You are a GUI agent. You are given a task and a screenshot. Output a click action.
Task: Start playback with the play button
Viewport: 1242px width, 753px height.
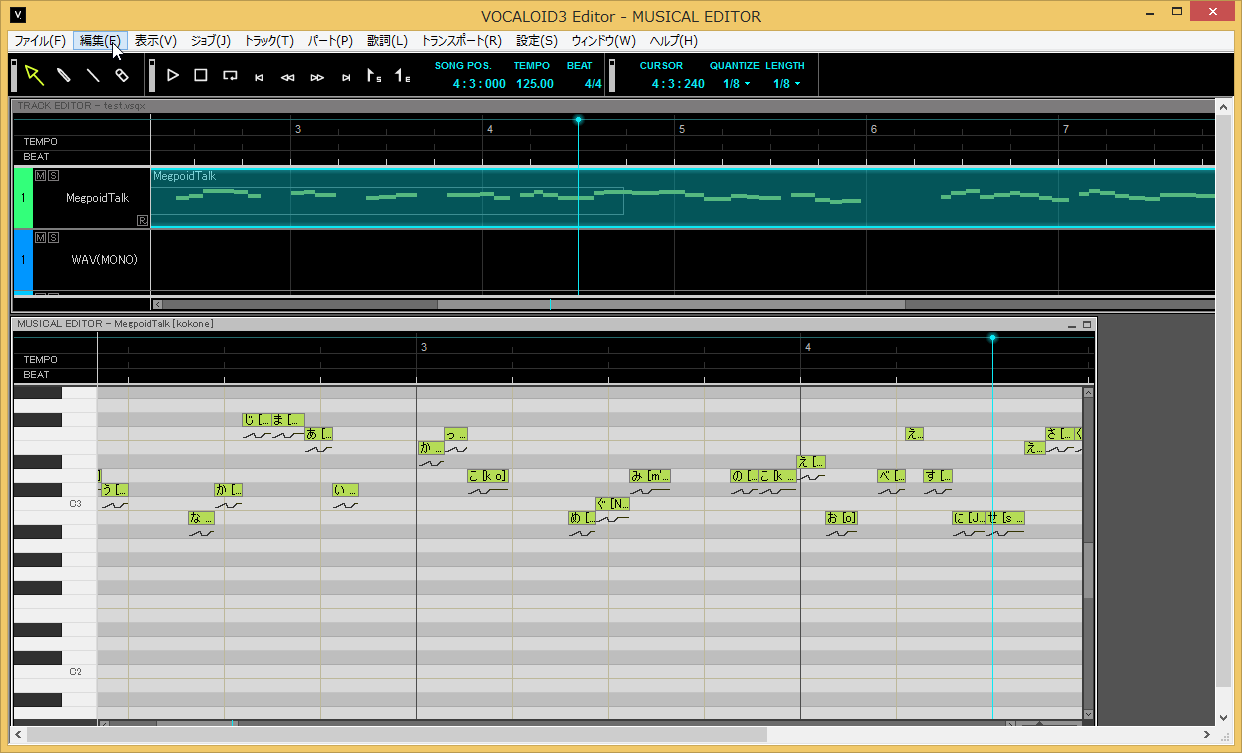tap(172, 75)
